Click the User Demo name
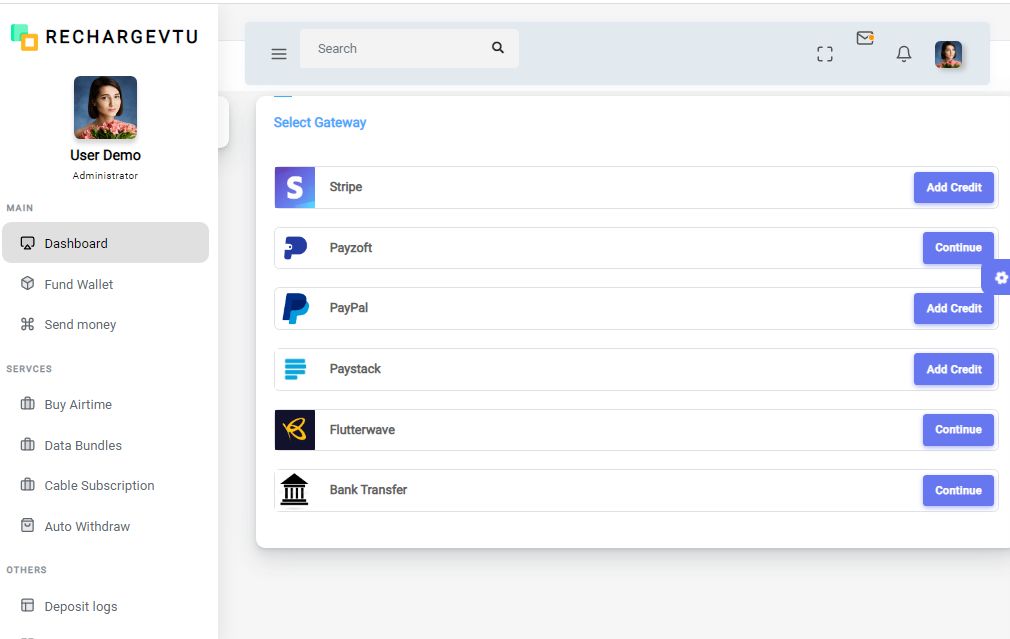Viewport: 1010px width, 639px height. point(106,155)
